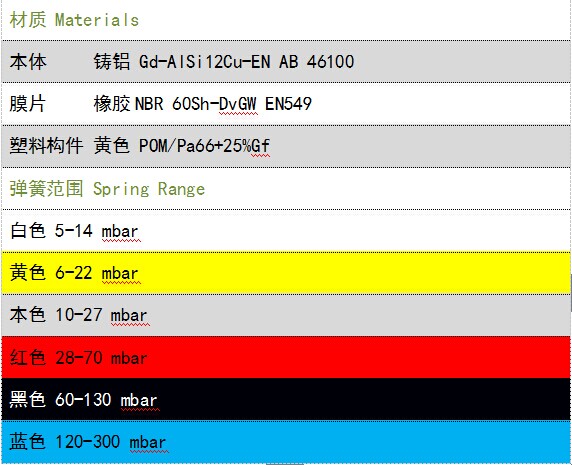Click the Gd-AlSi12Cu-EN AB 46100 text
The width and height of the screenshot is (572, 465).
[x=247, y=61]
